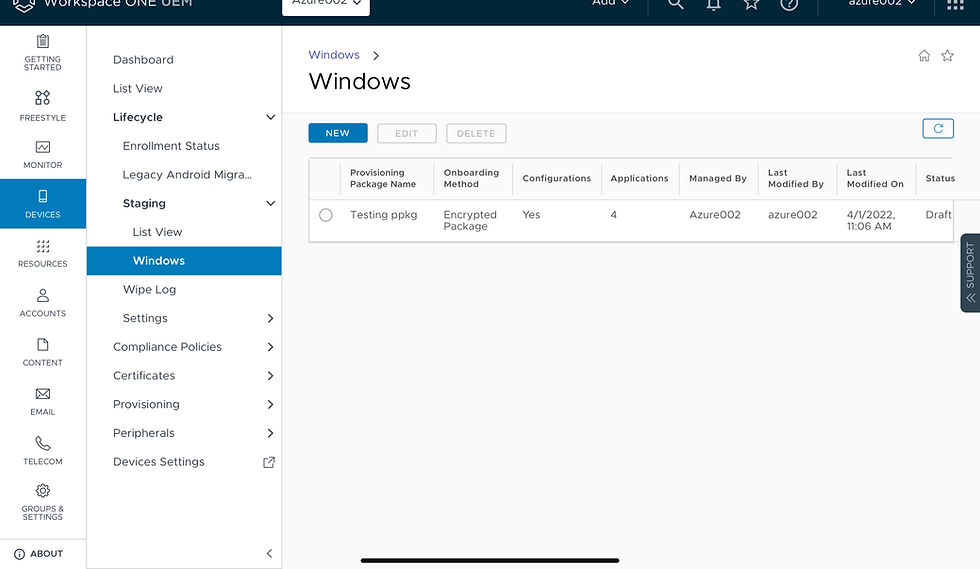Select the Devices sidebar icon
The height and width of the screenshot is (569, 980).
point(42,204)
